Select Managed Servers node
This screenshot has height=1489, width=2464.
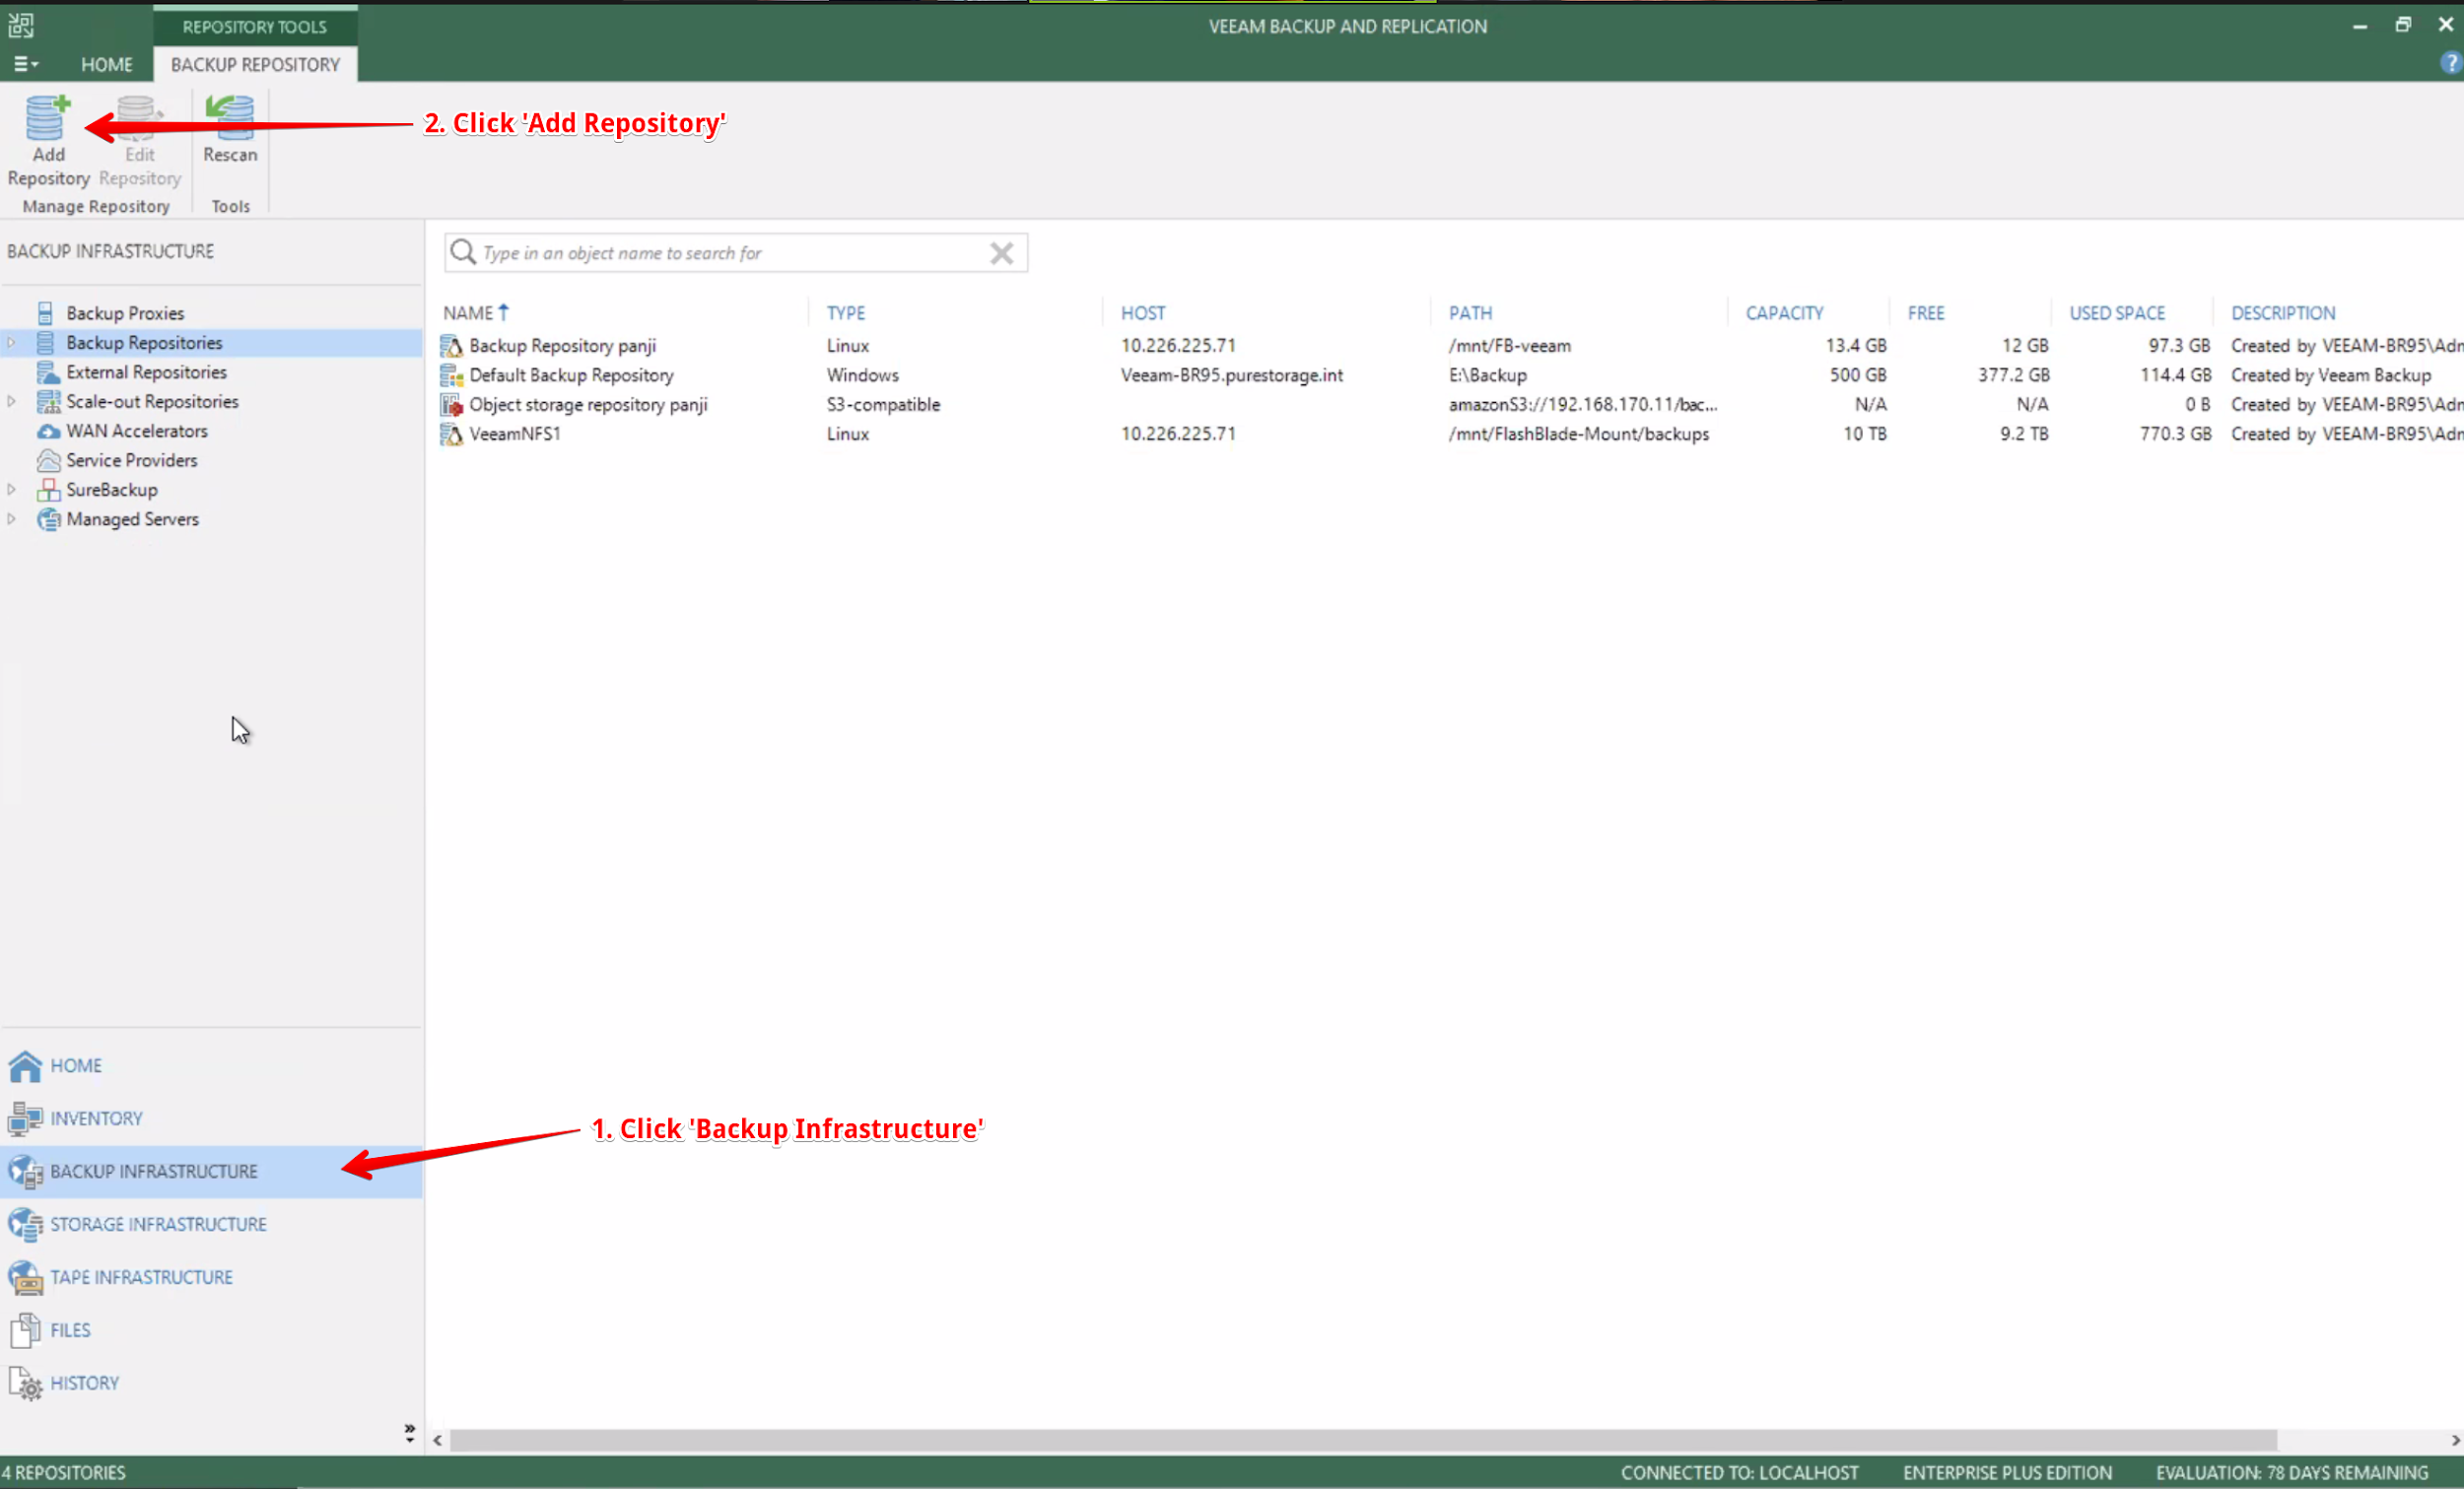(132, 519)
